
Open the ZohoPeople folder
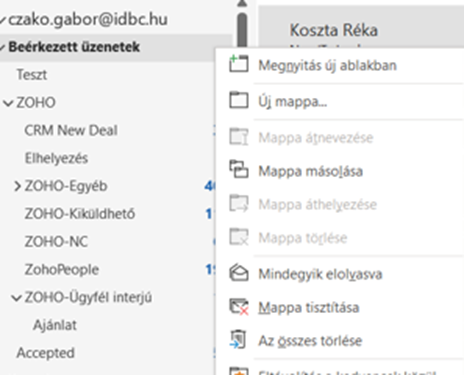(x=62, y=270)
